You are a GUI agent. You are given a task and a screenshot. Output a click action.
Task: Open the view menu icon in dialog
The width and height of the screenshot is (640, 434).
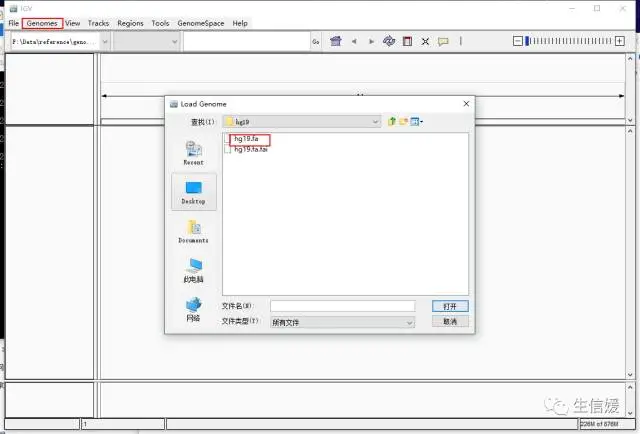coord(417,121)
